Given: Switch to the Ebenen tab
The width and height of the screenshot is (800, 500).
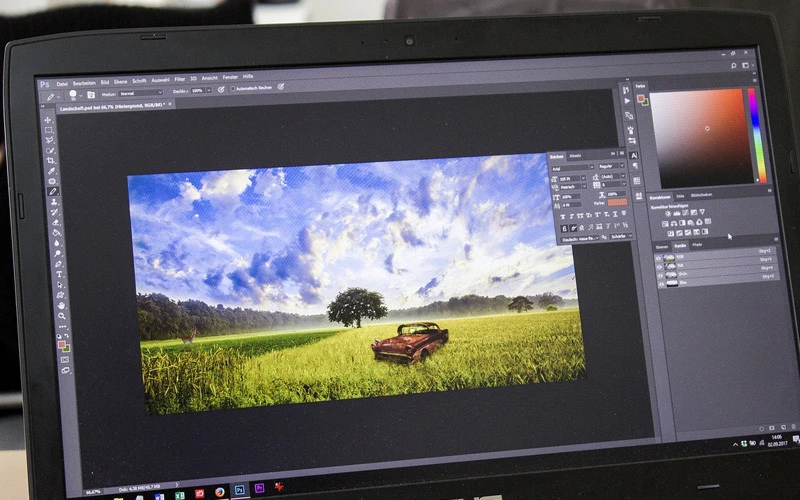Looking at the screenshot, I should (661, 245).
